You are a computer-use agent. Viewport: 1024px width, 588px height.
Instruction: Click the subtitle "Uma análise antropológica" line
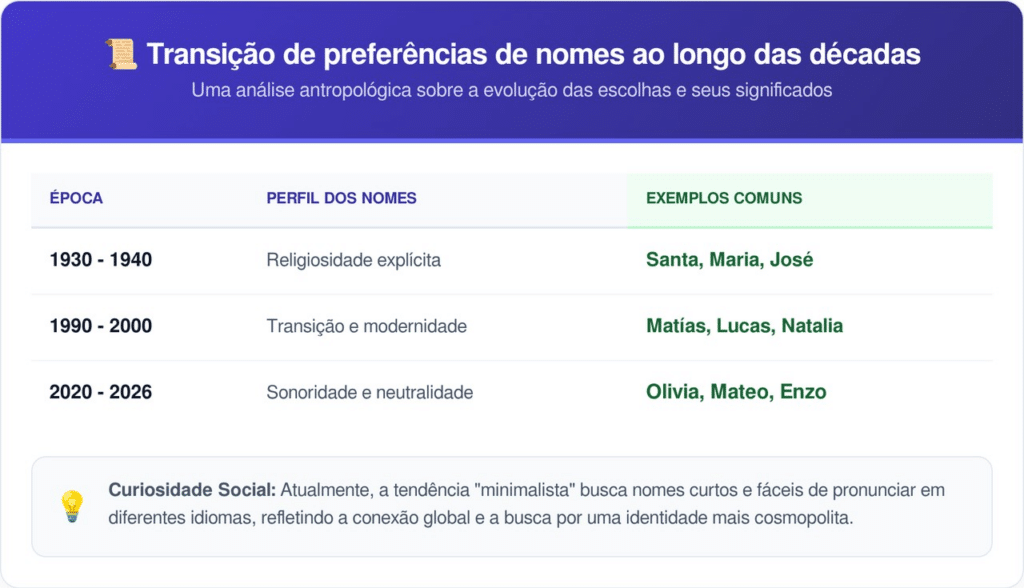tap(512, 90)
